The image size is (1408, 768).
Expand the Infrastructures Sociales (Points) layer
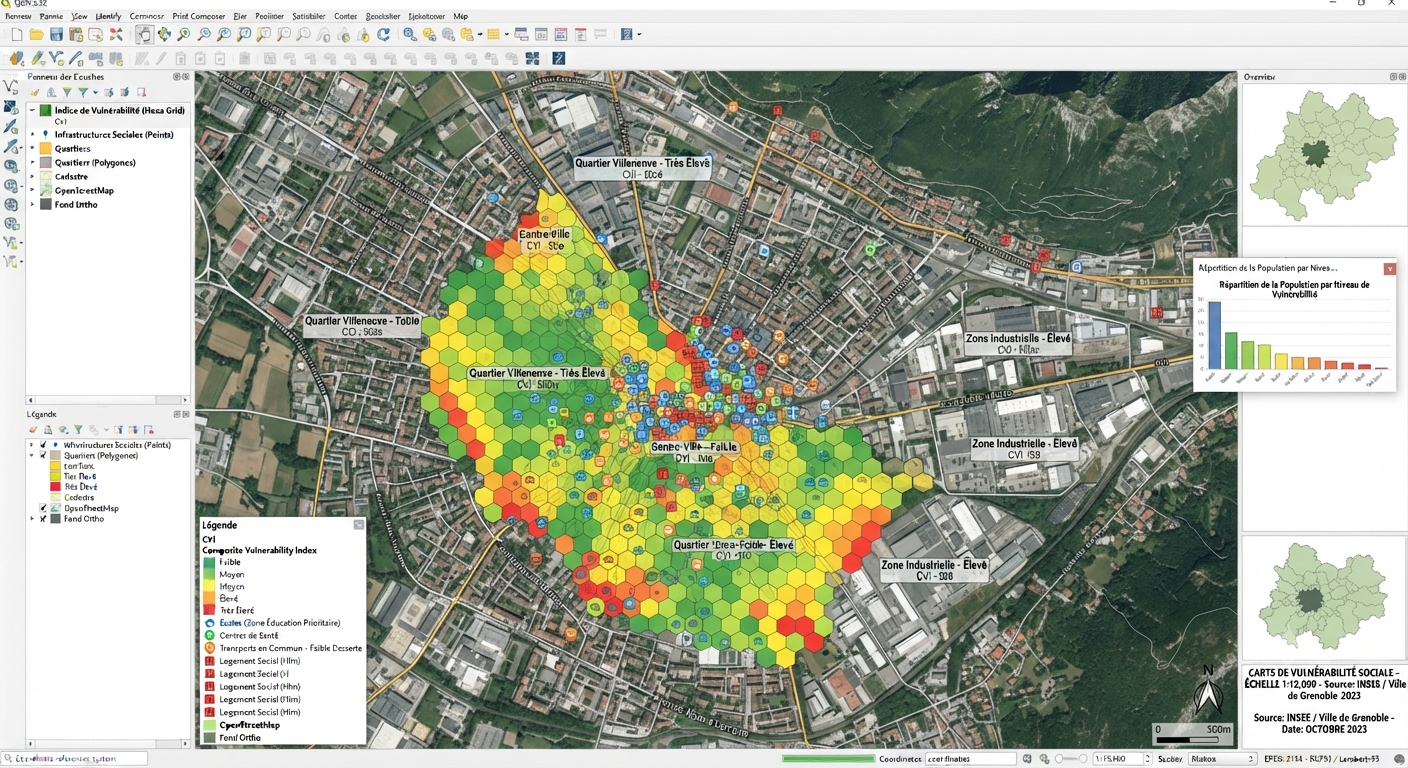pyautogui.click(x=32, y=134)
